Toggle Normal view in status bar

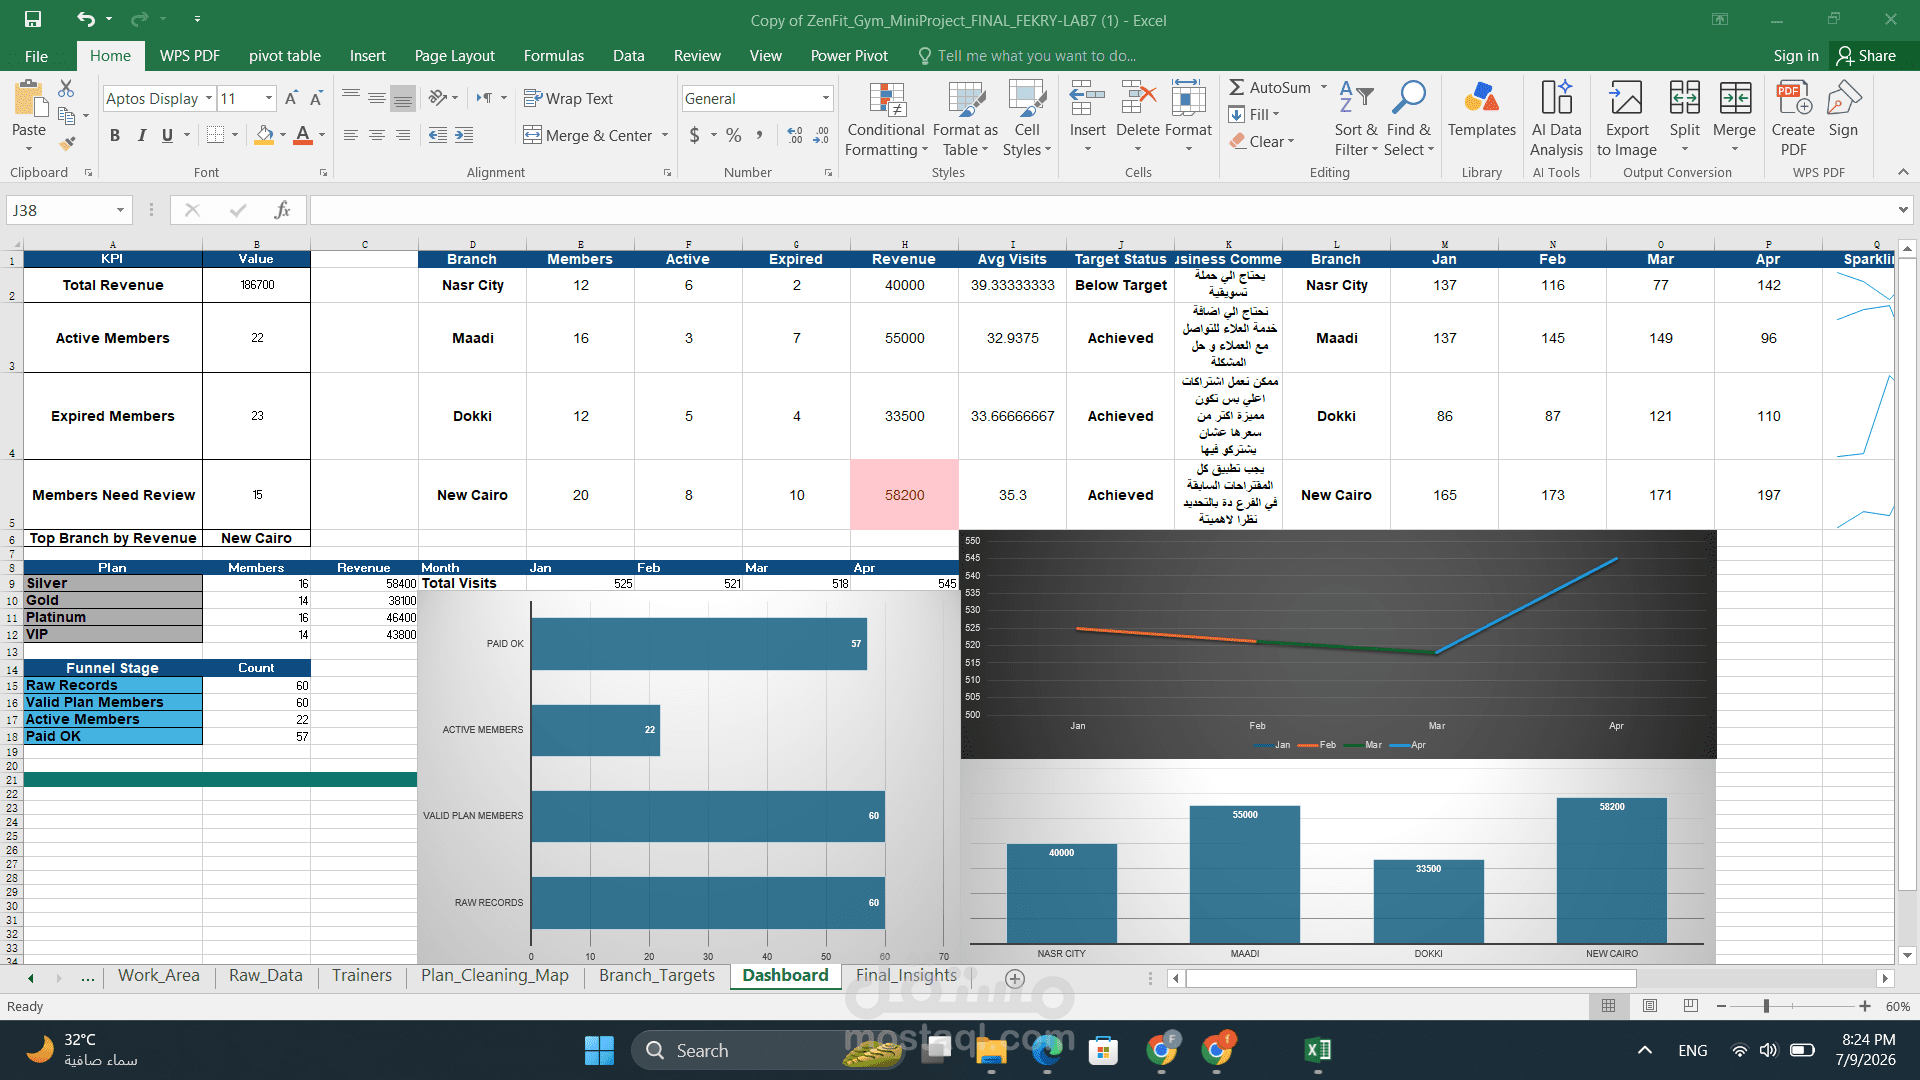click(1609, 1006)
